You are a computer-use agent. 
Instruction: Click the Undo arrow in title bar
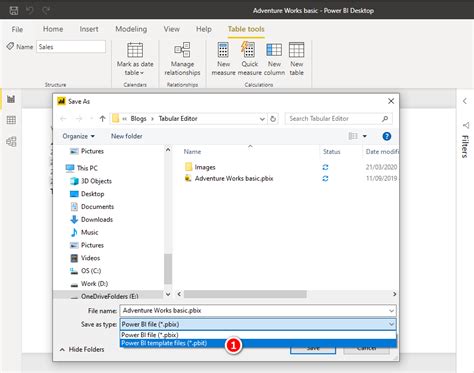30,10
